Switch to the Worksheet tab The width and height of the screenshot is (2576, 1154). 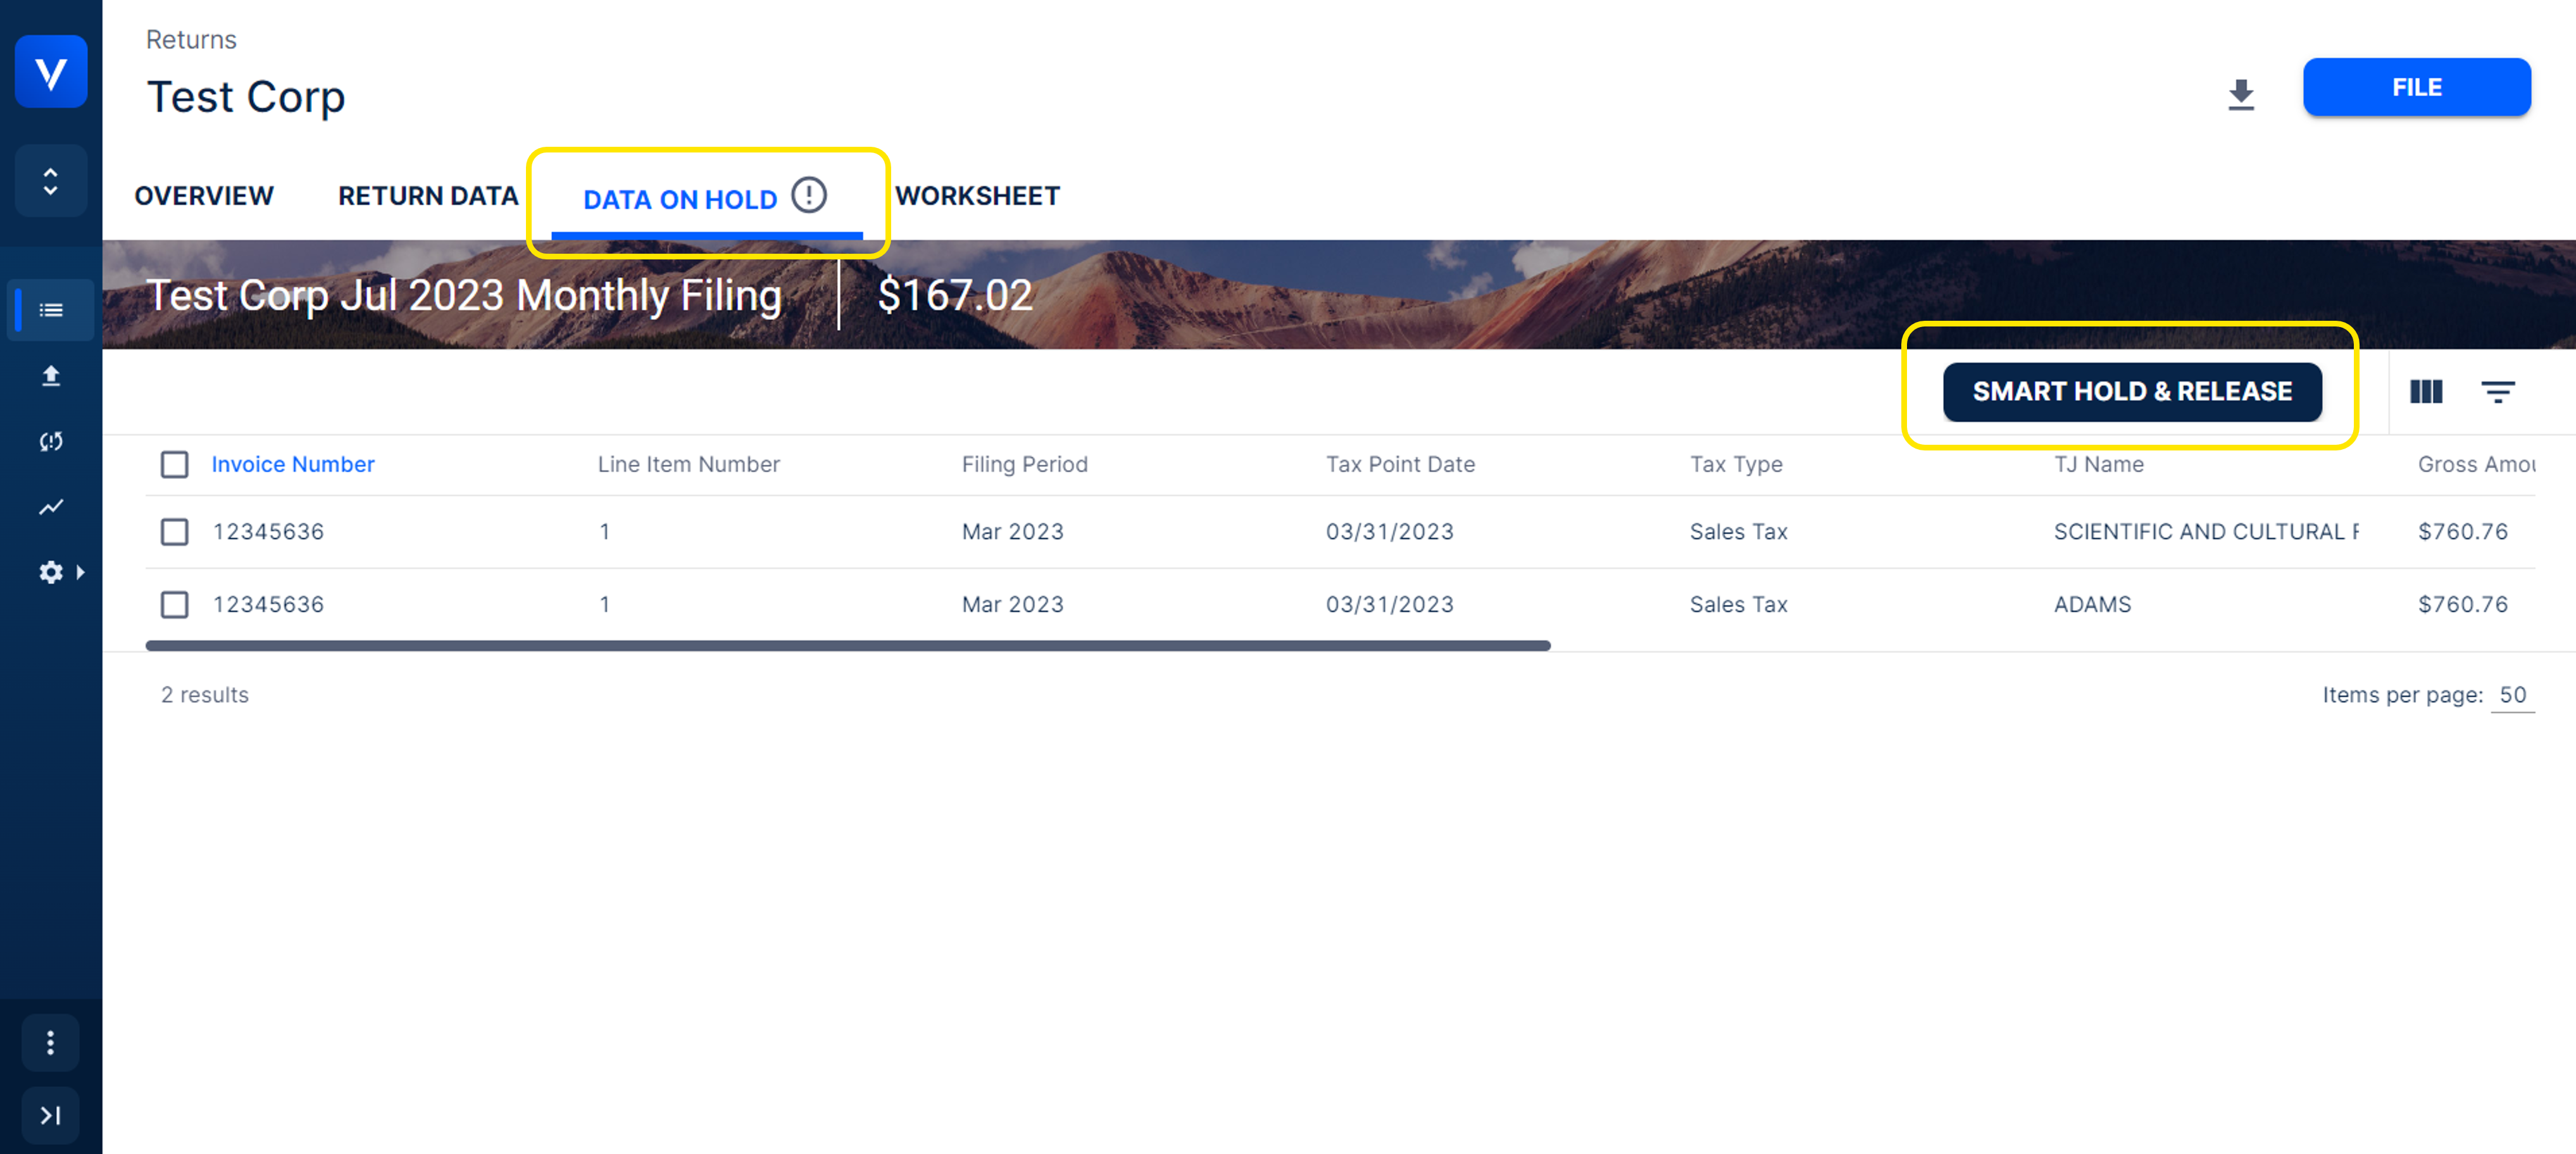977,196
